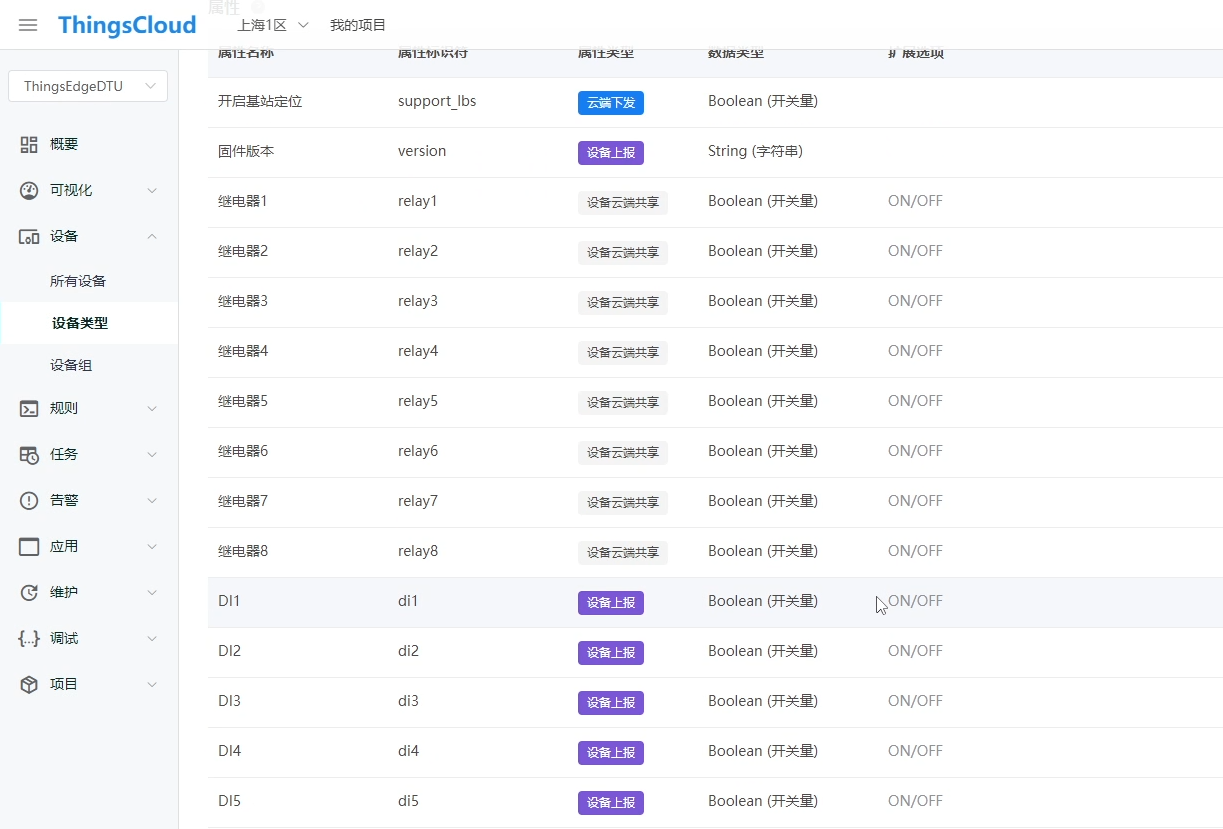Click the 可视化 gauge icon

click(29, 190)
